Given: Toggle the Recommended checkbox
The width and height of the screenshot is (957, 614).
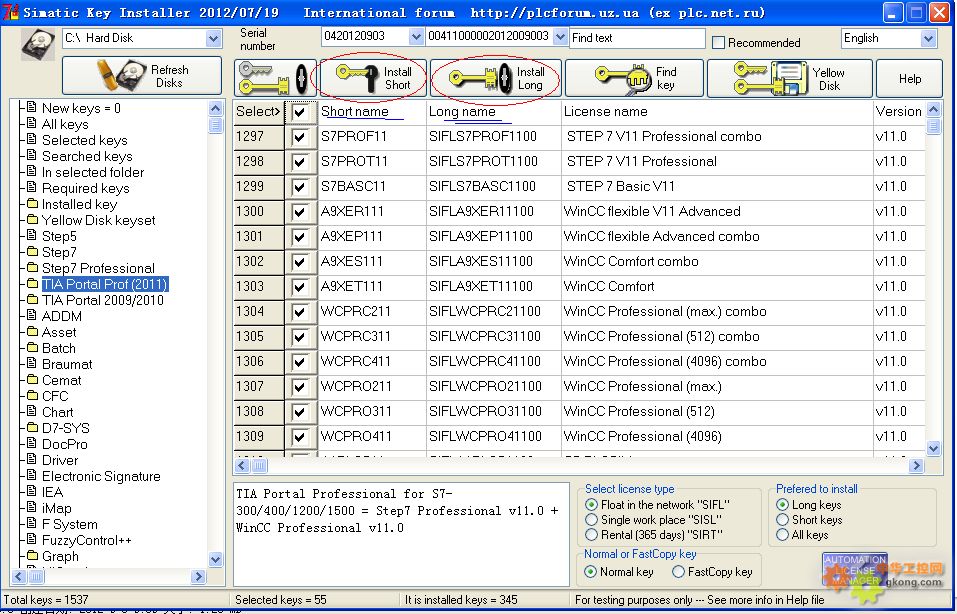Looking at the screenshot, I should click(719, 43).
